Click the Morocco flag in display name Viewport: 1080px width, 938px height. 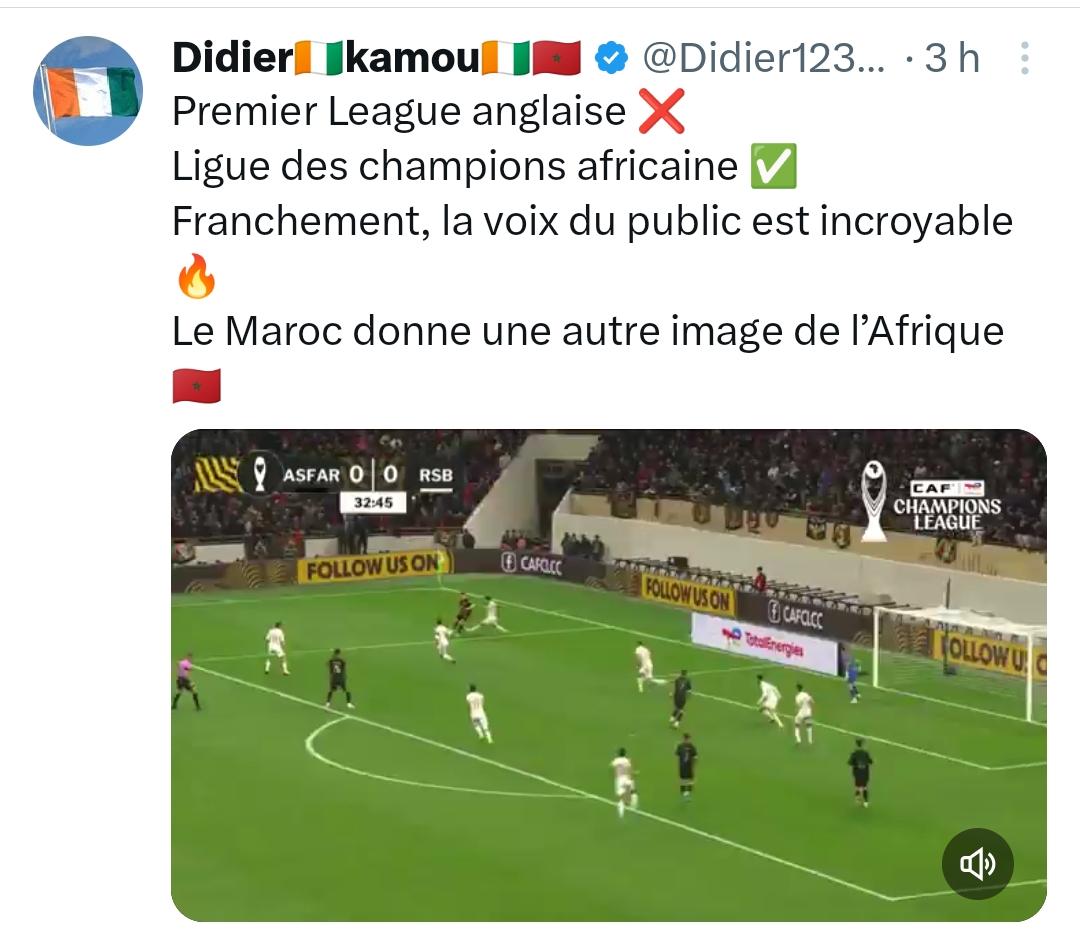[x=557, y=58]
